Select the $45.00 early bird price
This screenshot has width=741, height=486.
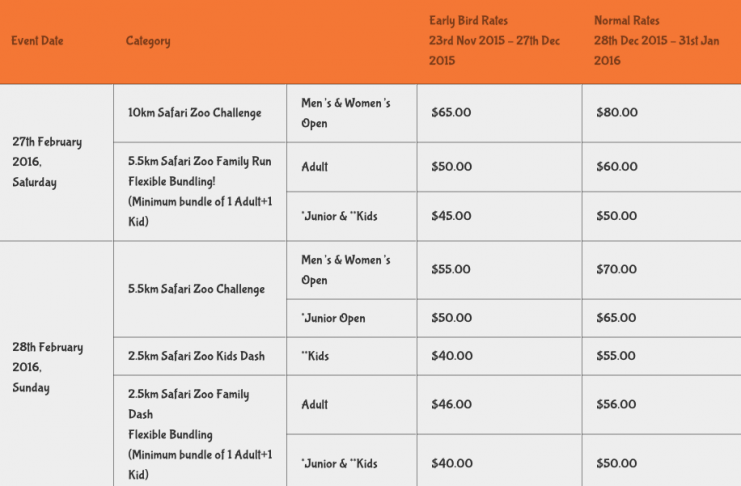point(451,216)
